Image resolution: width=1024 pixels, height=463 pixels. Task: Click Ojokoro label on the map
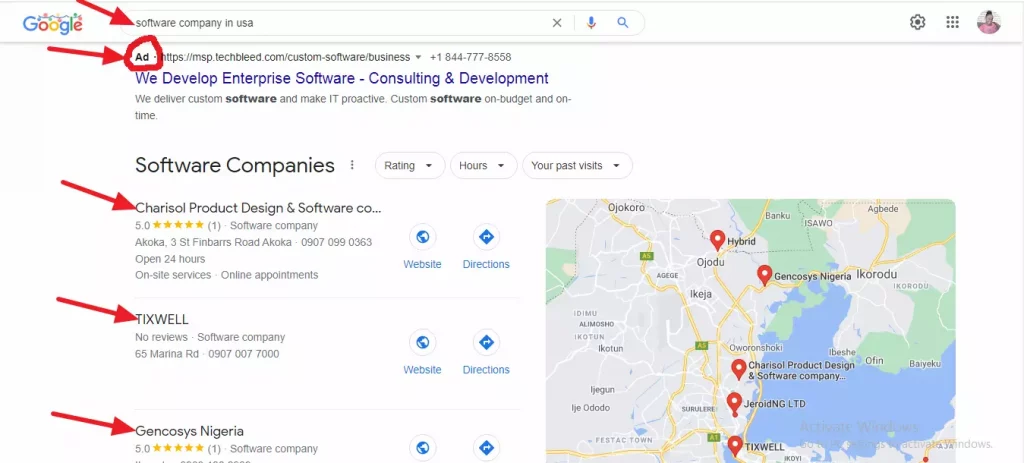[x=626, y=208]
